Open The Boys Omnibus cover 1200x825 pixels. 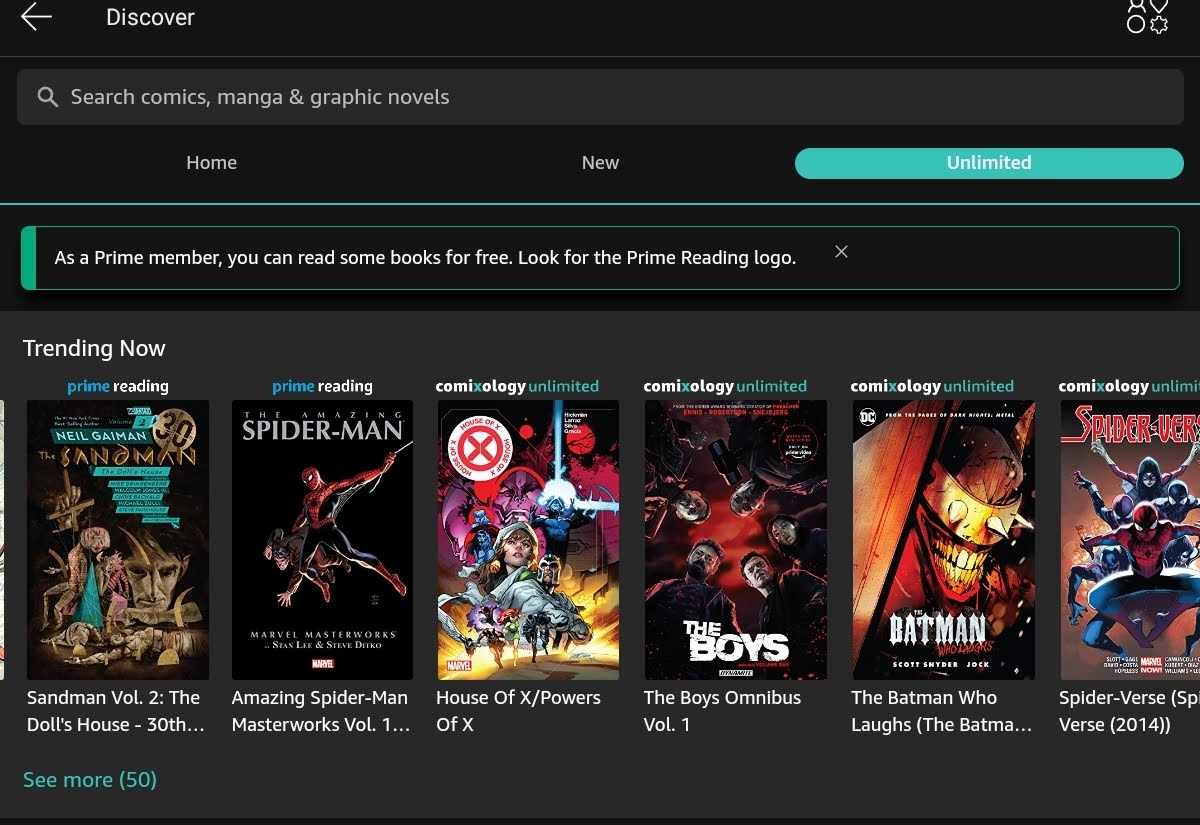[735, 540]
